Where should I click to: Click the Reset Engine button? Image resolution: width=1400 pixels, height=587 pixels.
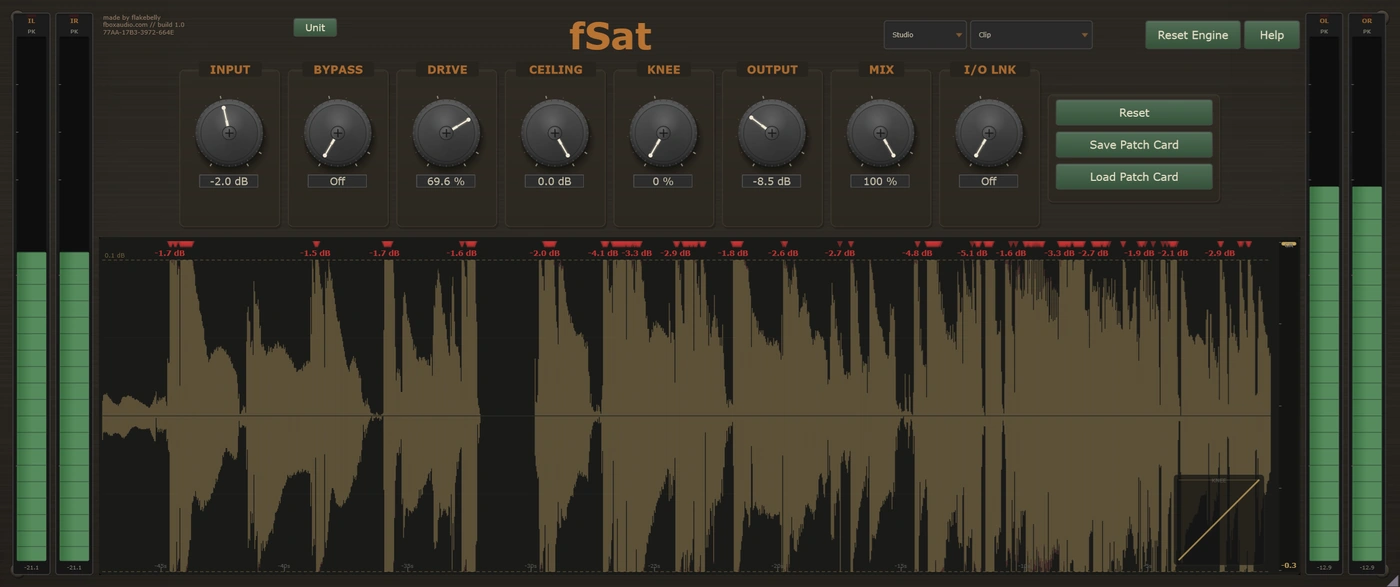coord(1193,35)
